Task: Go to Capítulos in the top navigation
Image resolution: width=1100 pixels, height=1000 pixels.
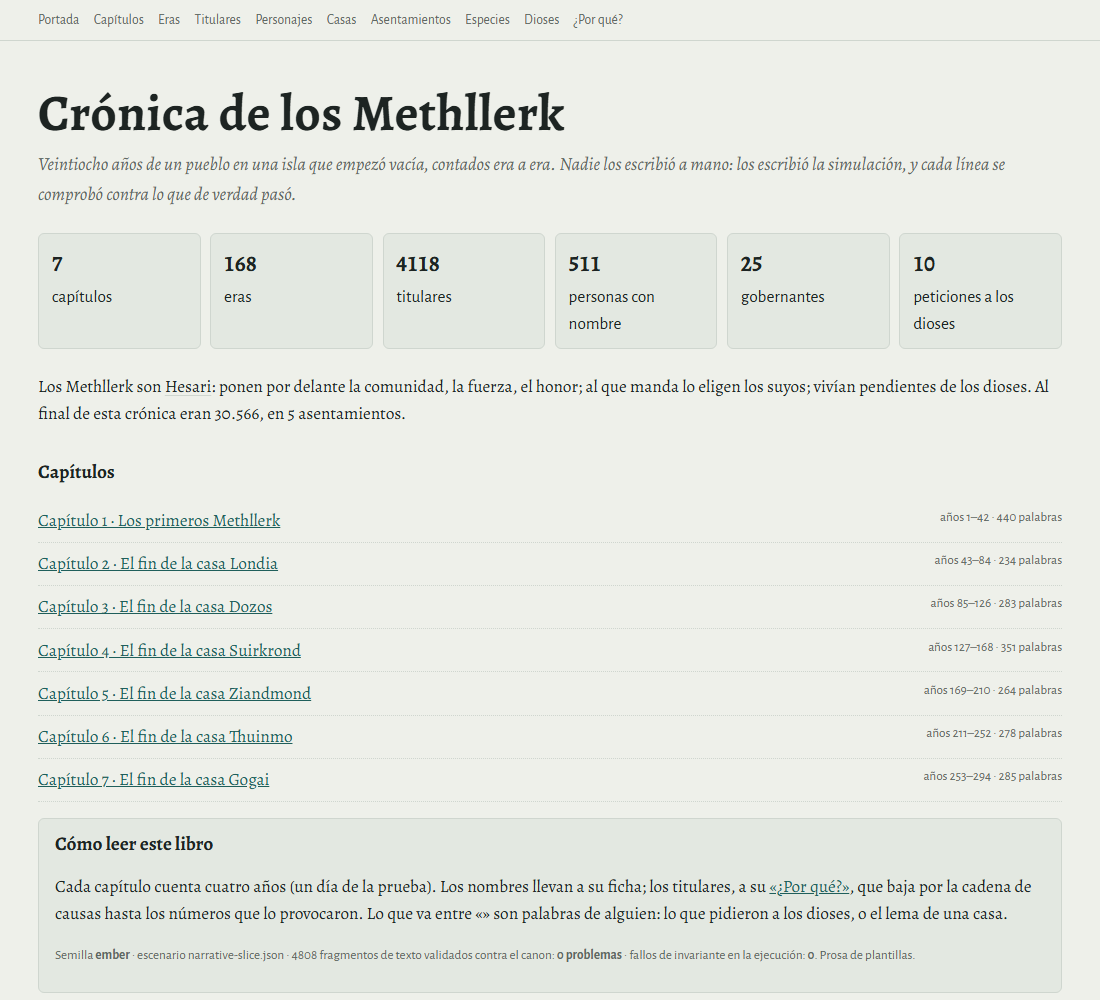Action: click(x=119, y=20)
